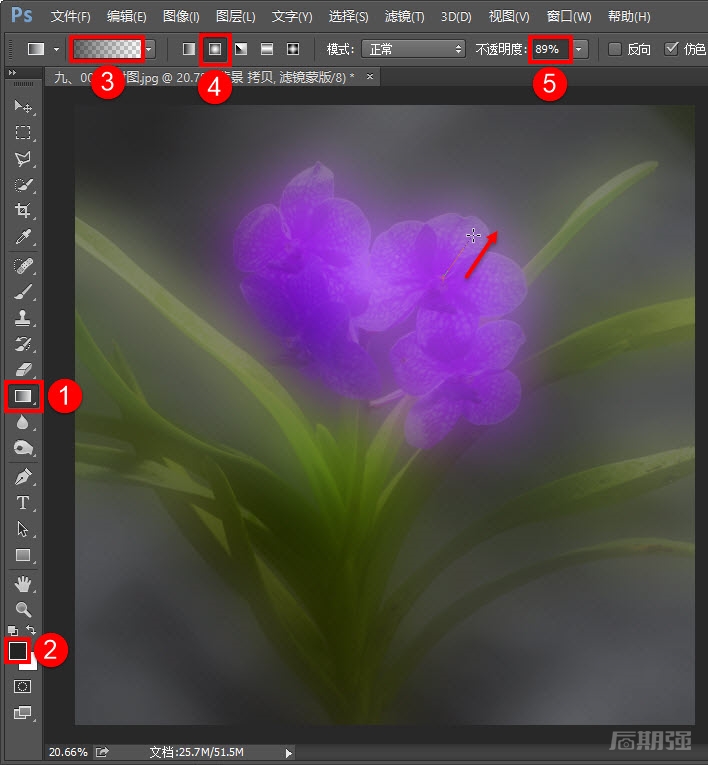Screen dimensions: 708x765
Task: Click the foreground color swatch
Action: 18,650
